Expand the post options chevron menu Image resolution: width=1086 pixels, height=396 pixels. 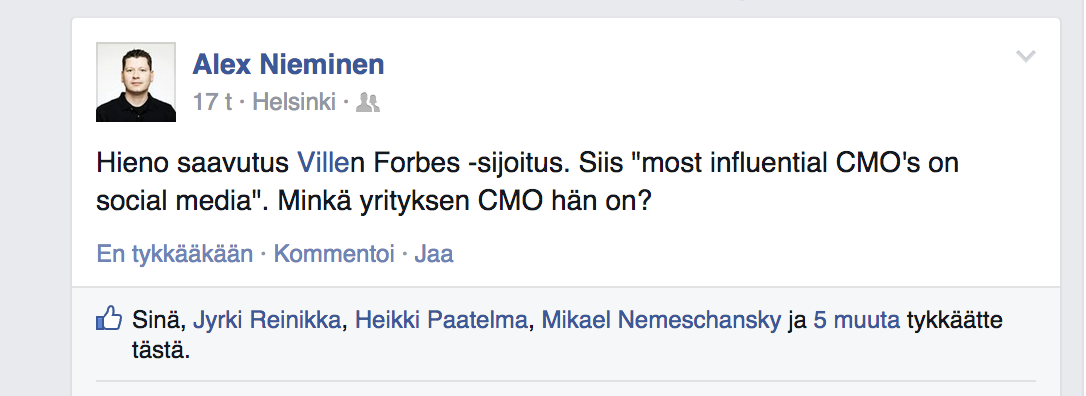(1026, 57)
